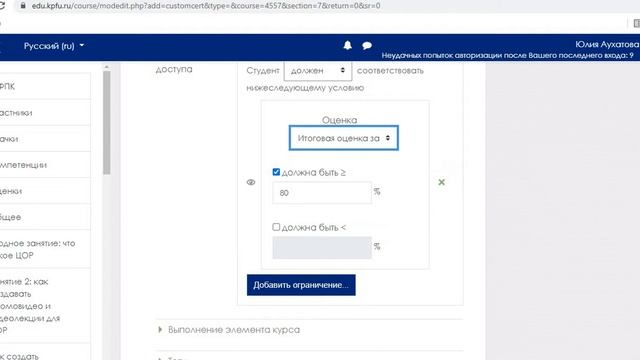This screenshot has height=360, width=640.
Task: Uncheck the 'должна быть ≥' checkbox
Action: click(276, 172)
